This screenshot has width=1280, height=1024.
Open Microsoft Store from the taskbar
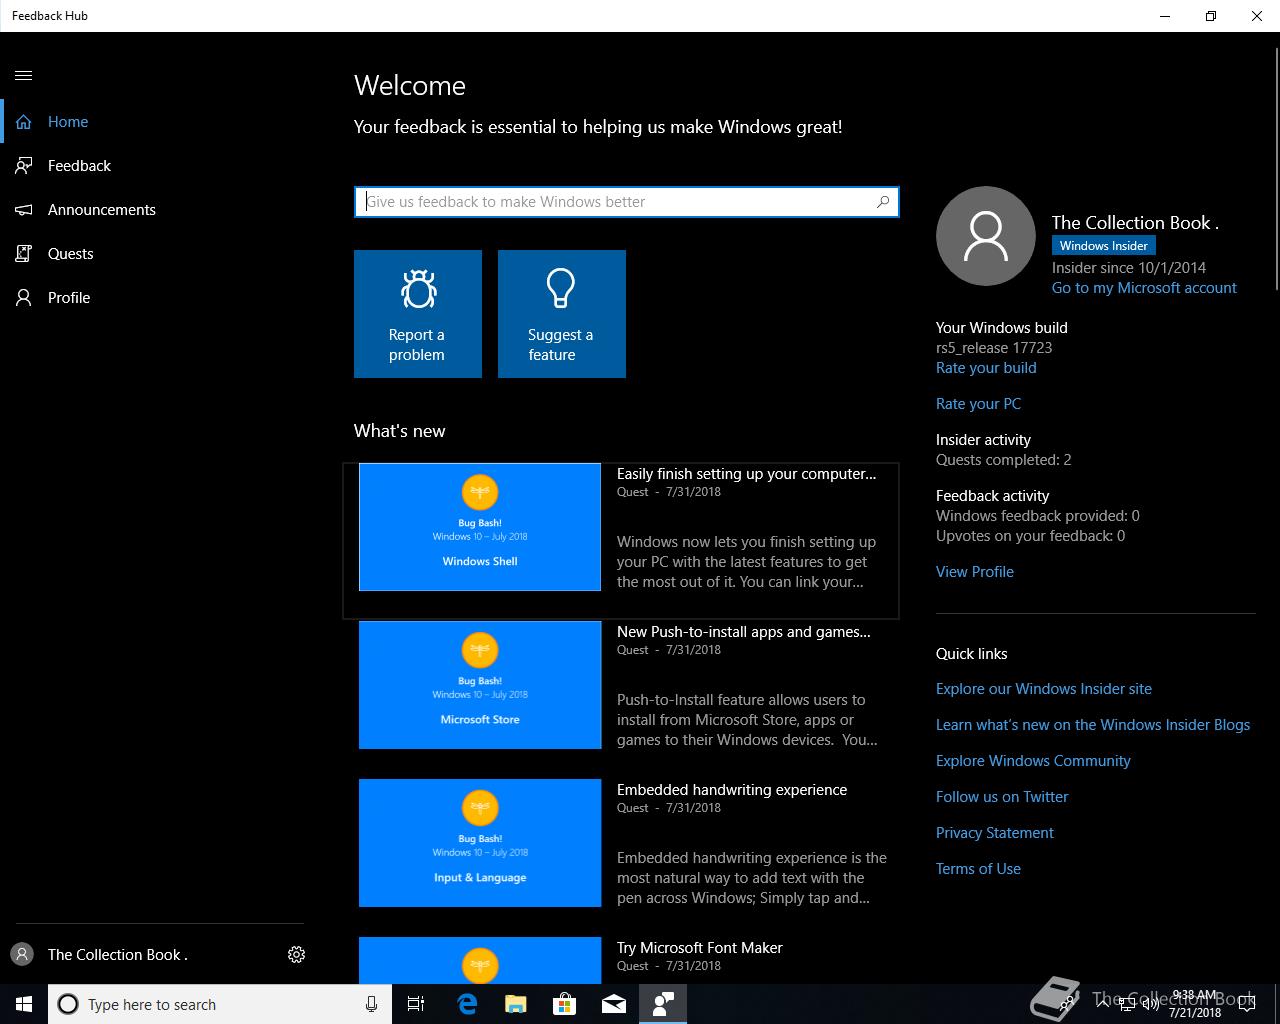(564, 1004)
